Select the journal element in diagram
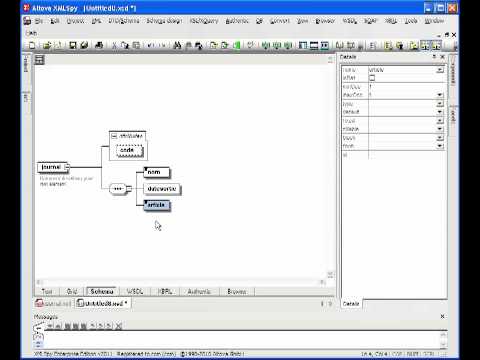 51,167
